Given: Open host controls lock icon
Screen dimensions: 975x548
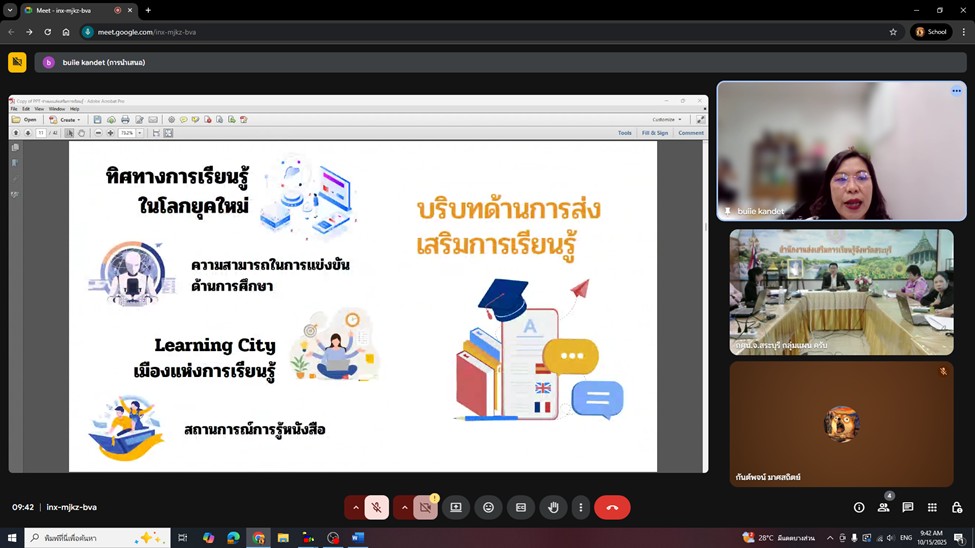Looking at the screenshot, I should tap(957, 508).
